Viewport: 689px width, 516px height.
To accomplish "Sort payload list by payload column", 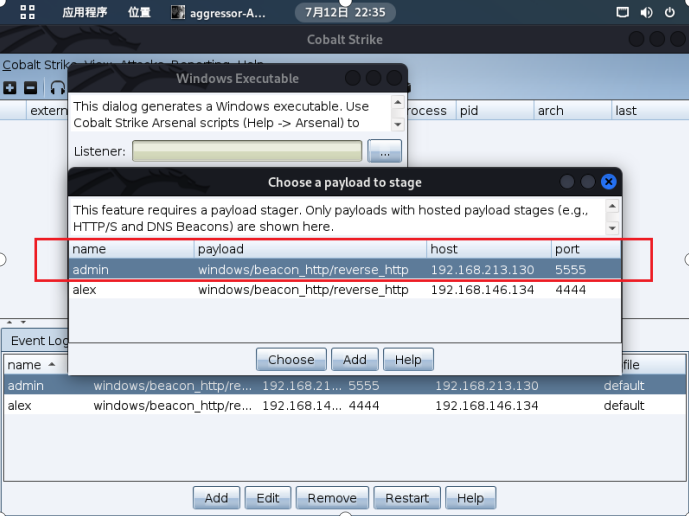I will [x=310, y=249].
